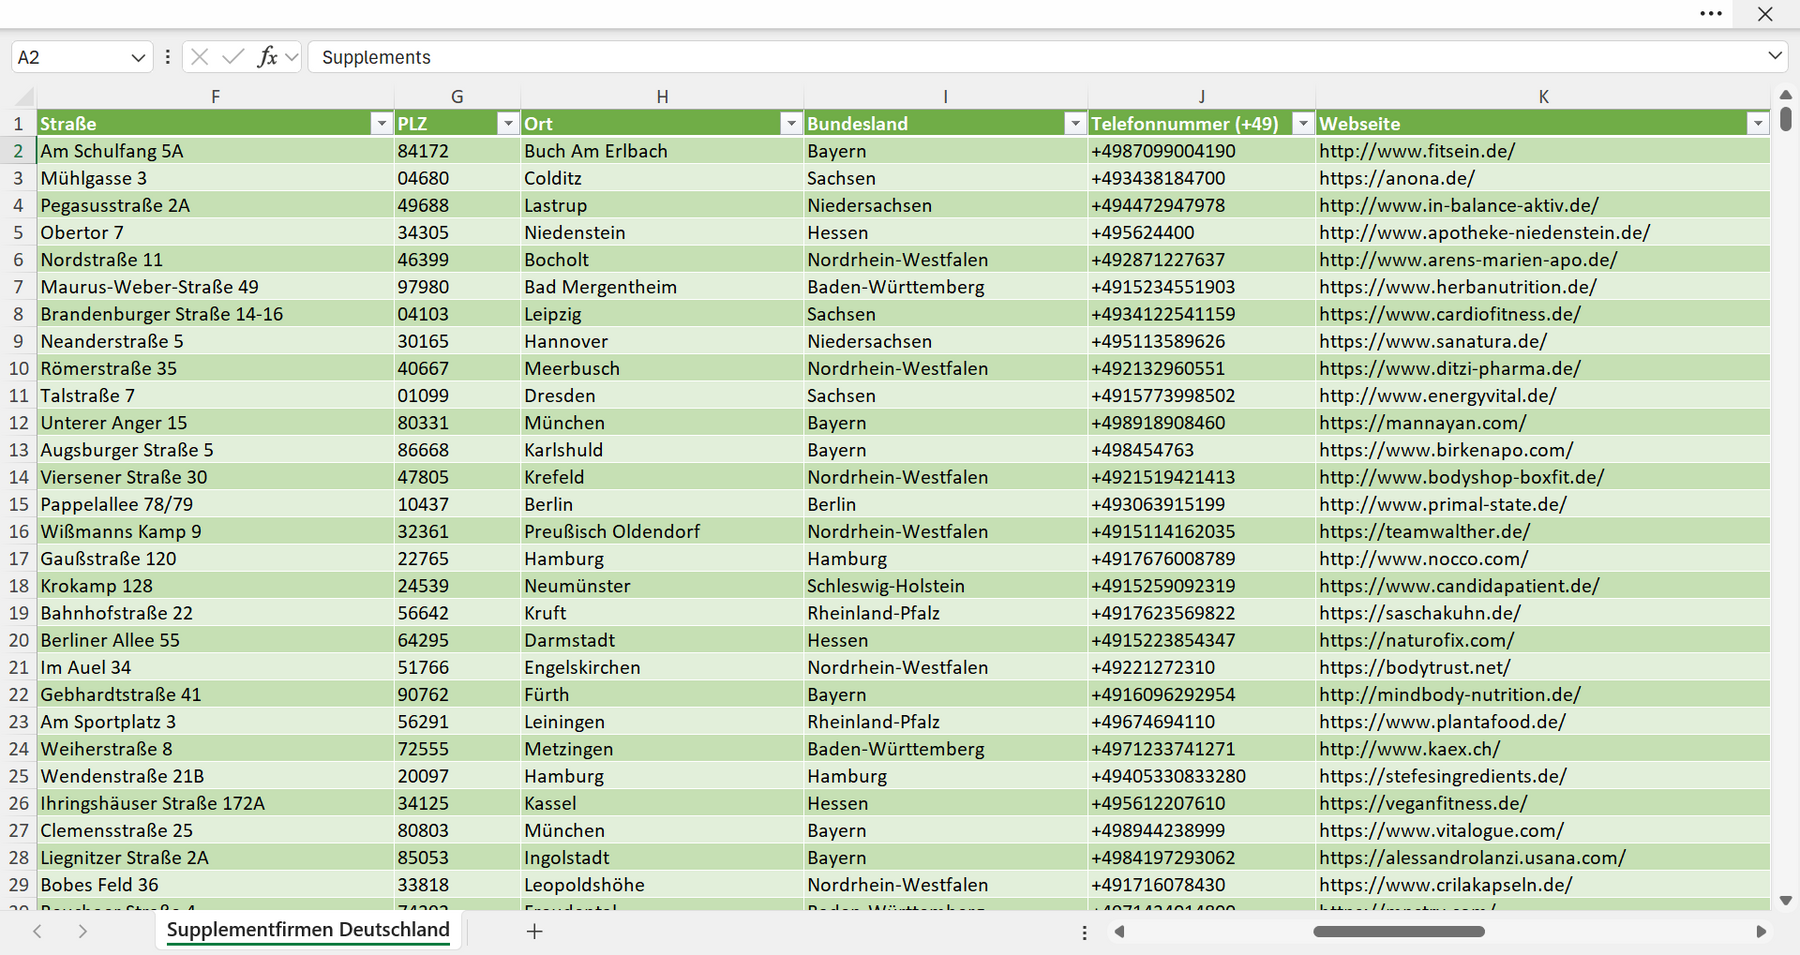Select column K header
Image resolution: width=1800 pixels, height=955 pixels.
tap(1543, 97)
